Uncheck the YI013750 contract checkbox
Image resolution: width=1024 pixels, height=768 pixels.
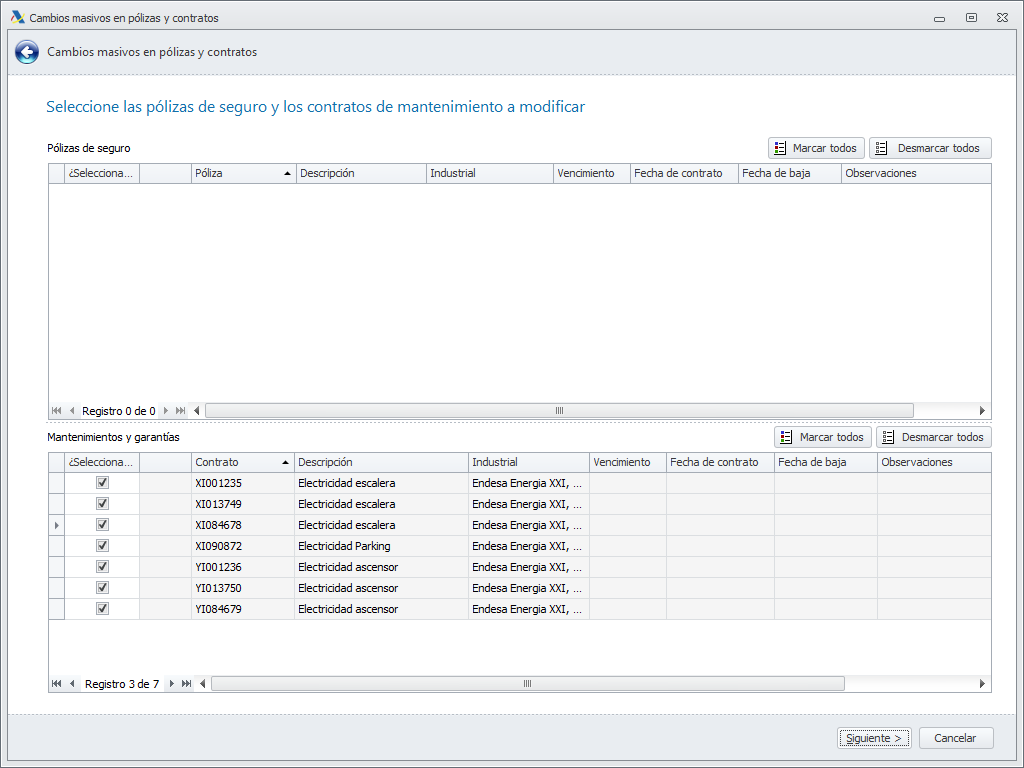click(x=102, y=587)
